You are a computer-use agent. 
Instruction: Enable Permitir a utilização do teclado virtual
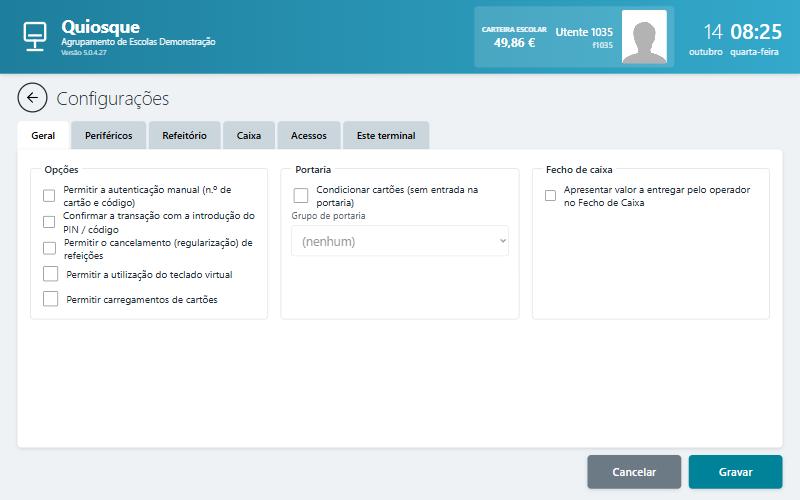51,274
